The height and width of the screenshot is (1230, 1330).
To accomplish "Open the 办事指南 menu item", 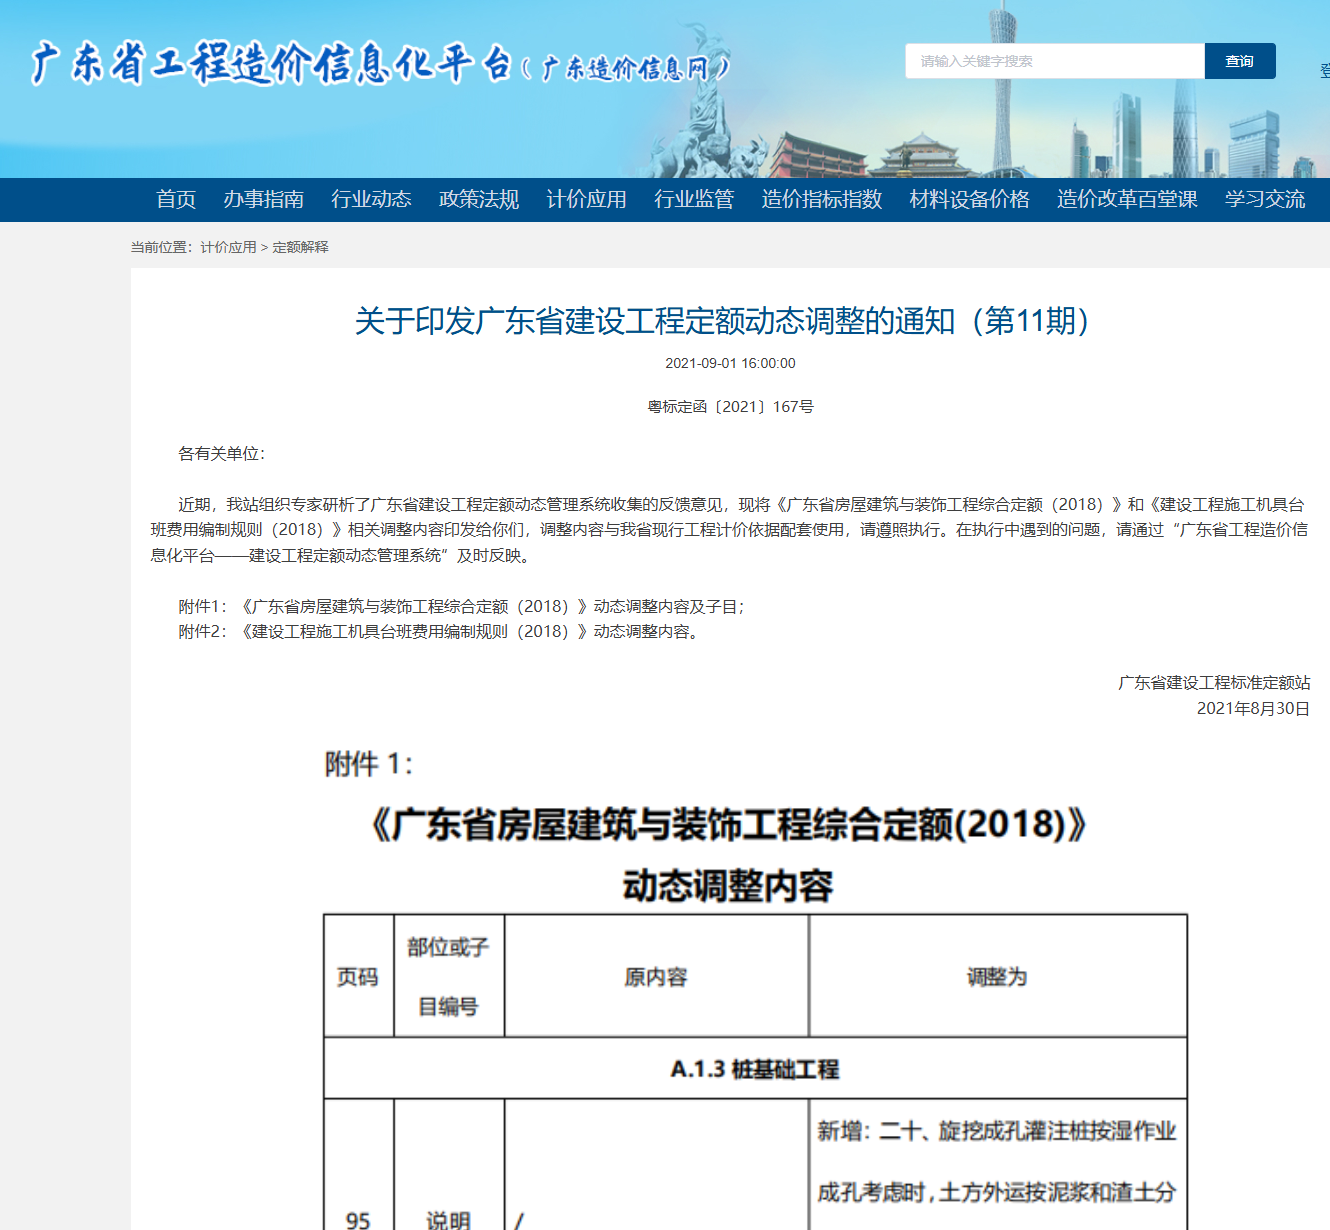I will click(264, 199).
